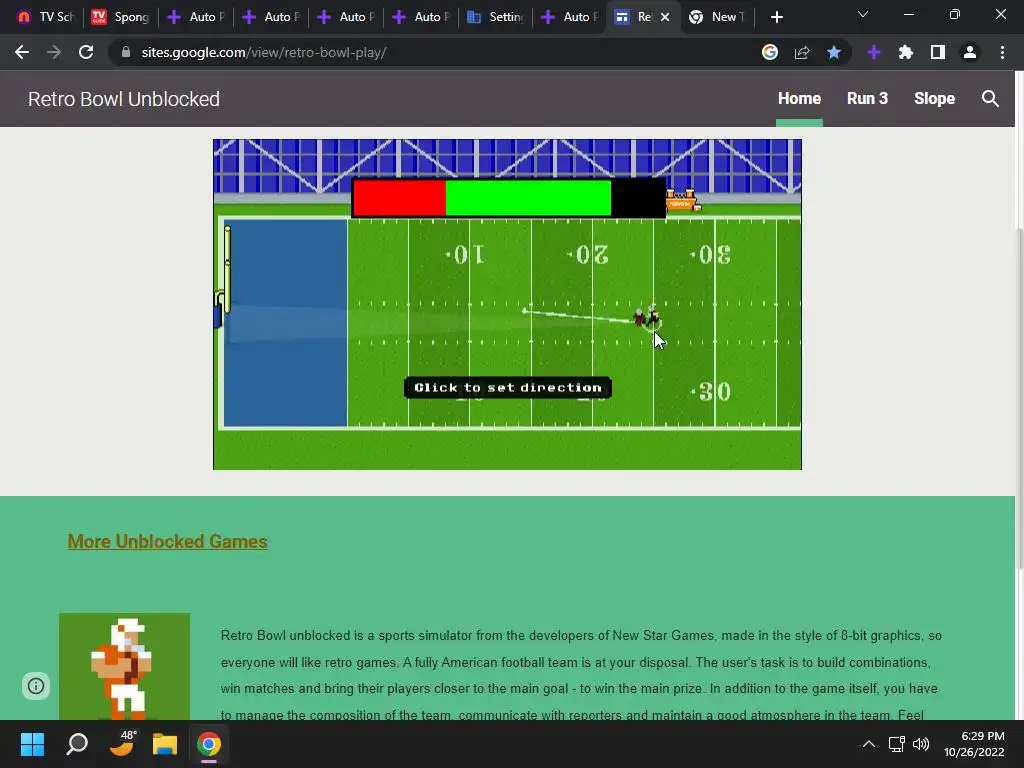Switch to the New Tab tab
This screenshot has height=768, width=1024.
pos(716,17)
